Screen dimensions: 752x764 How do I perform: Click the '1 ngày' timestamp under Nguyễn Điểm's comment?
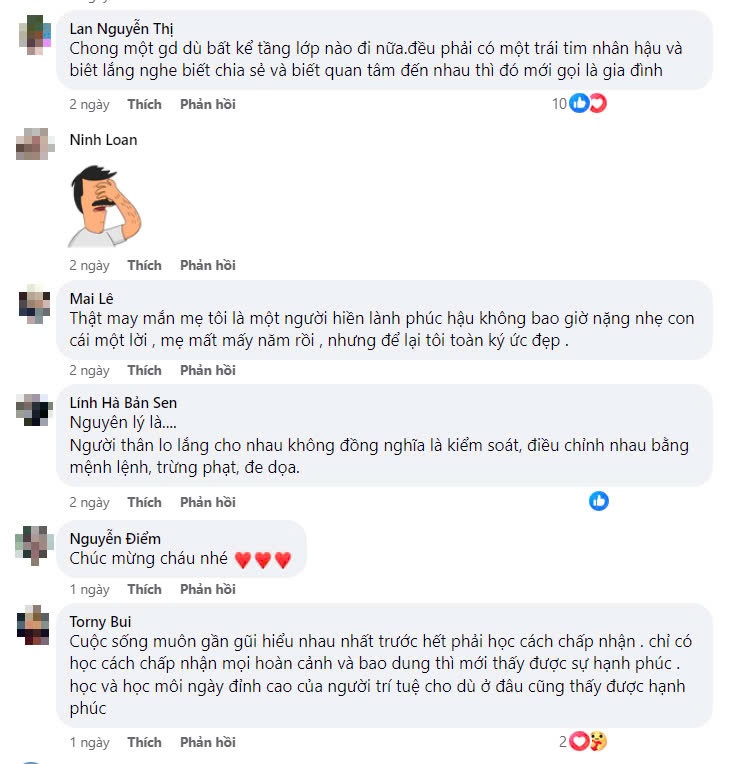pos(89,589)
